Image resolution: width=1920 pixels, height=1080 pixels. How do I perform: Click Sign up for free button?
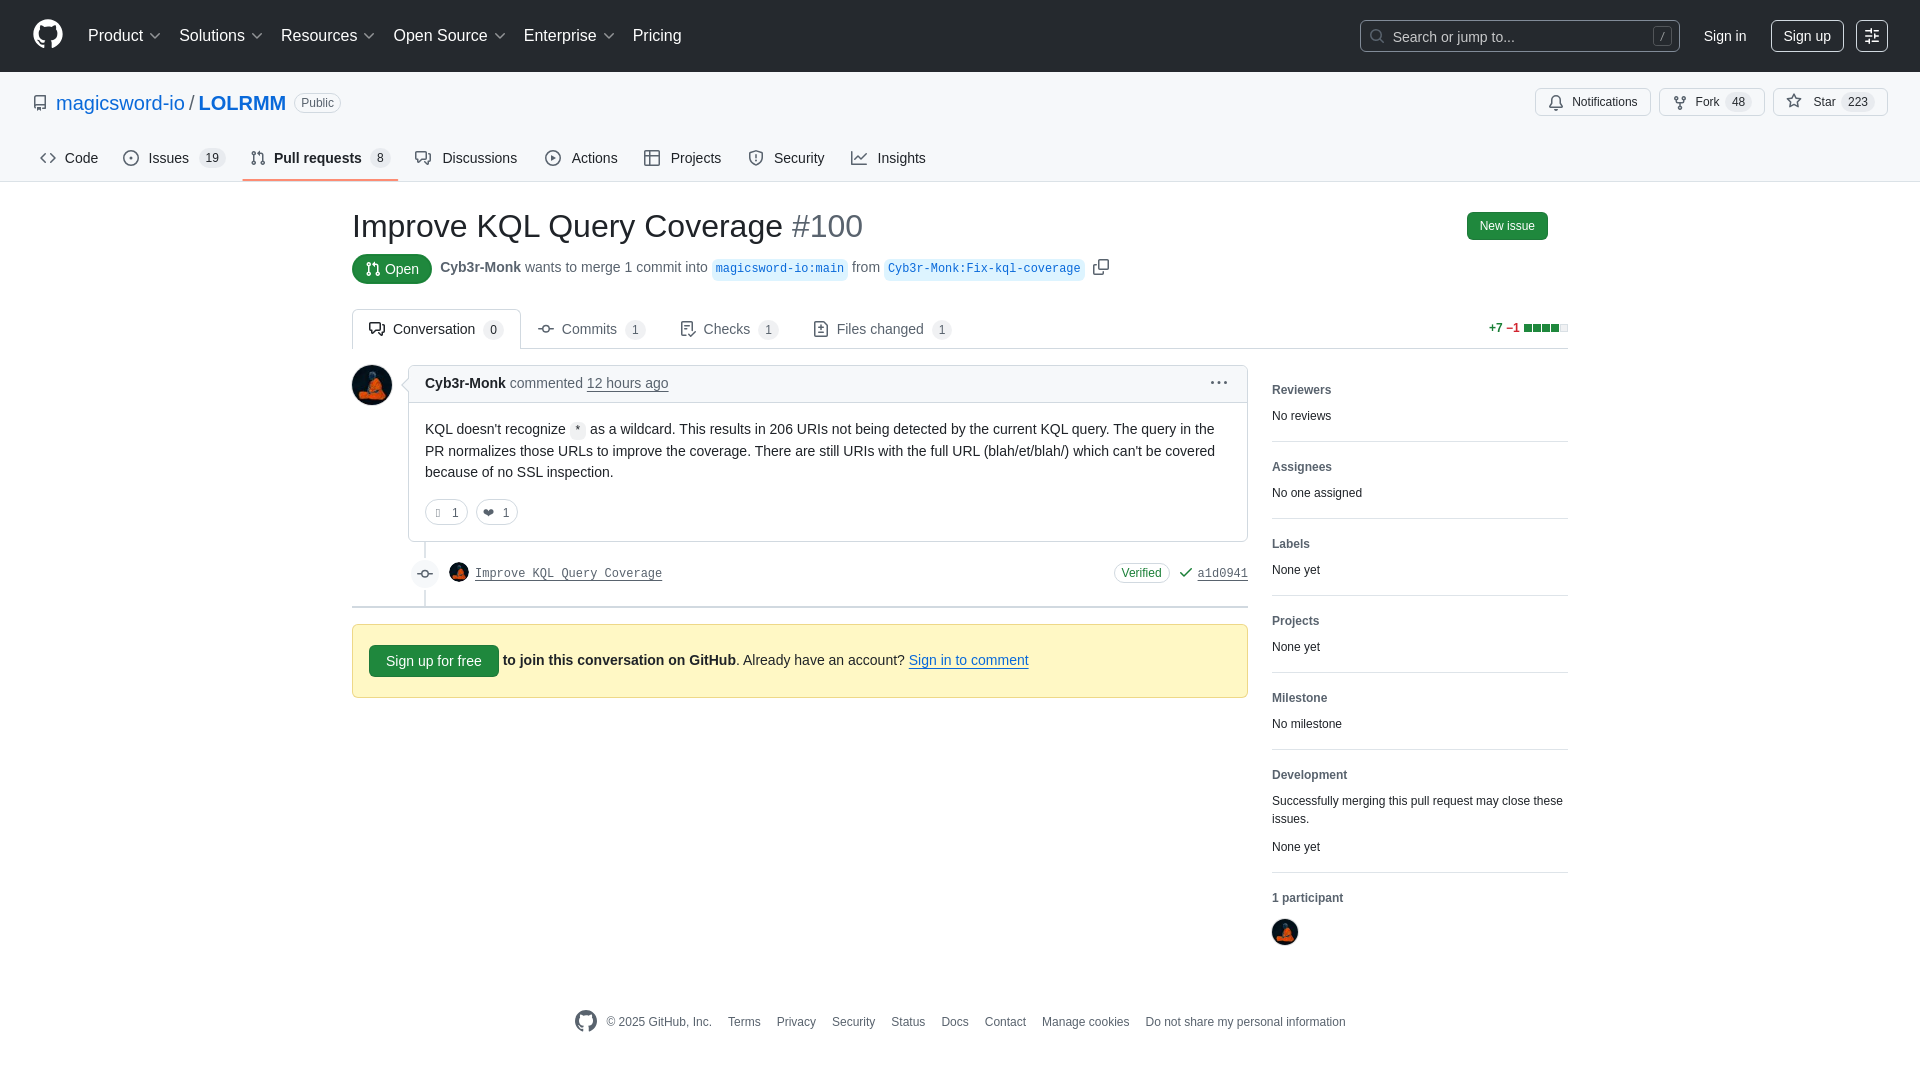(434, 661)
